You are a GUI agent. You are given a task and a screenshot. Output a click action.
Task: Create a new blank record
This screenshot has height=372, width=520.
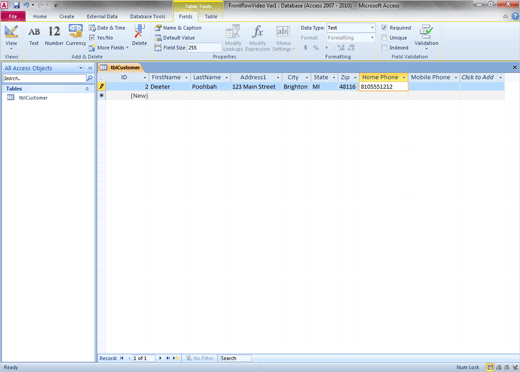point(176,358)
